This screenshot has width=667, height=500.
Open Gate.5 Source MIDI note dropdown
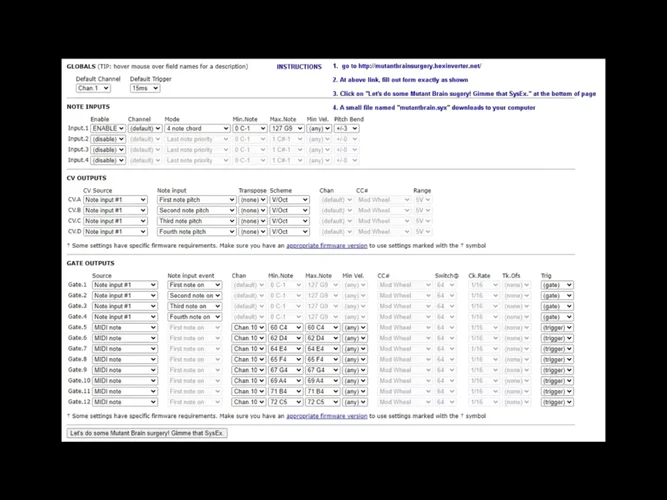tap(125, 327)
